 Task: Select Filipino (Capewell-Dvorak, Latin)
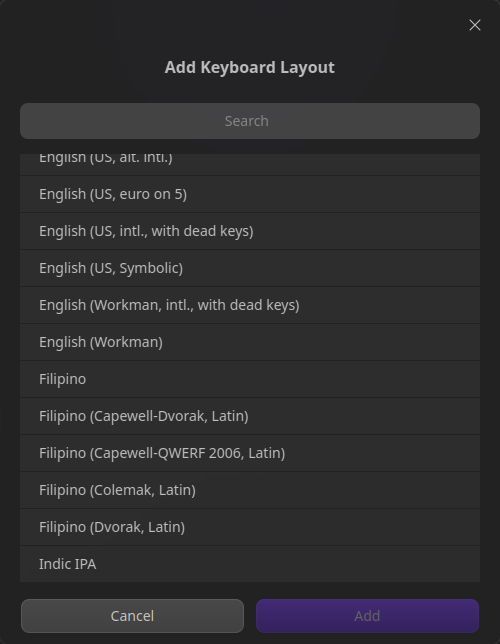(x=250, y=416)
